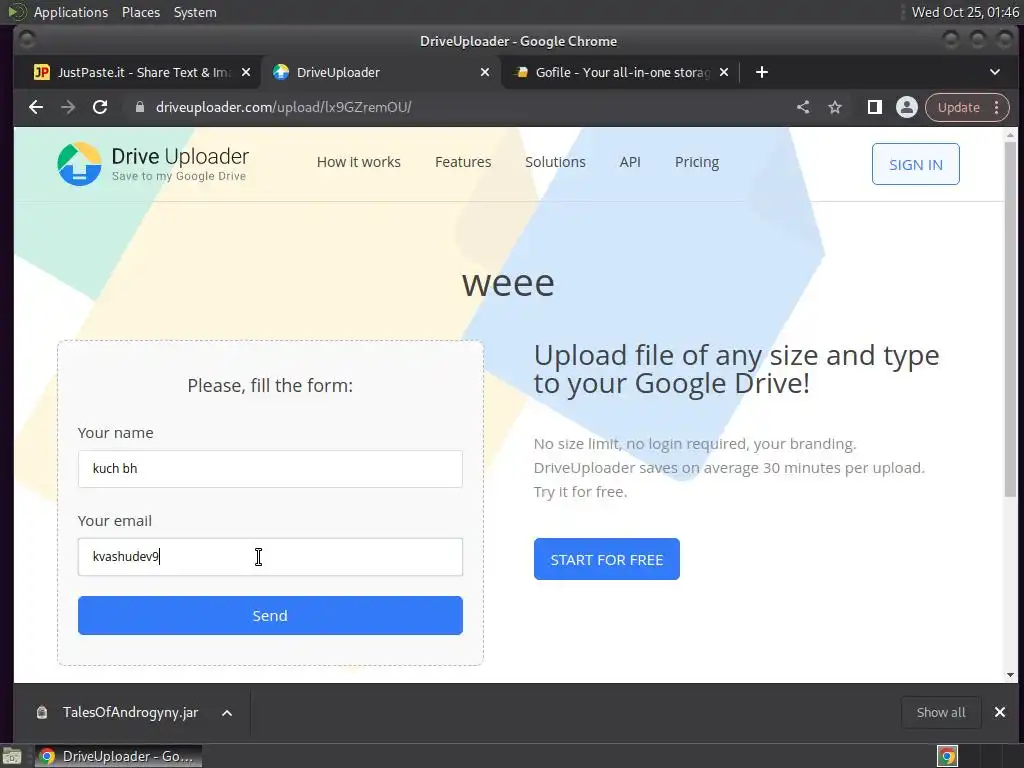This screenshot has height=768, width=1024.
Task: Open the side panel icon
Action: pyautogui.click(x=874, y=107)
